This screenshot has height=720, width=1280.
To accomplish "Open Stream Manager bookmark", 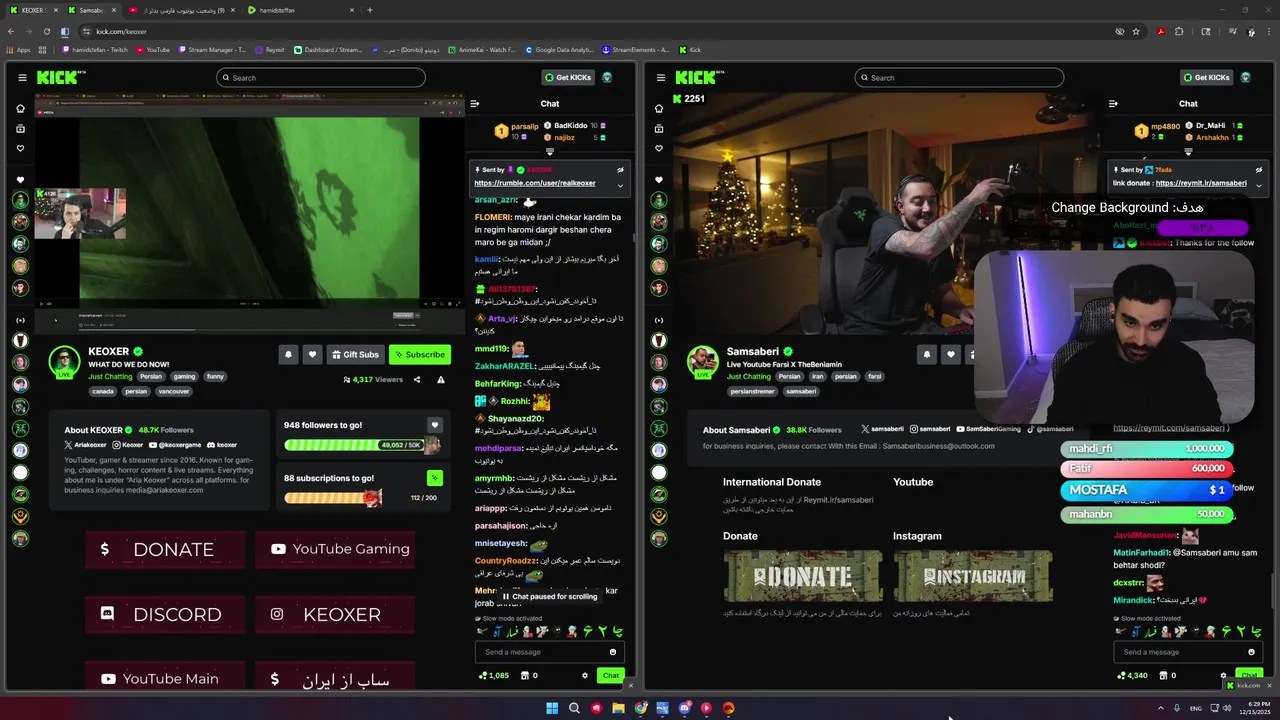I will pyautogui.click(x=212, y=49).
